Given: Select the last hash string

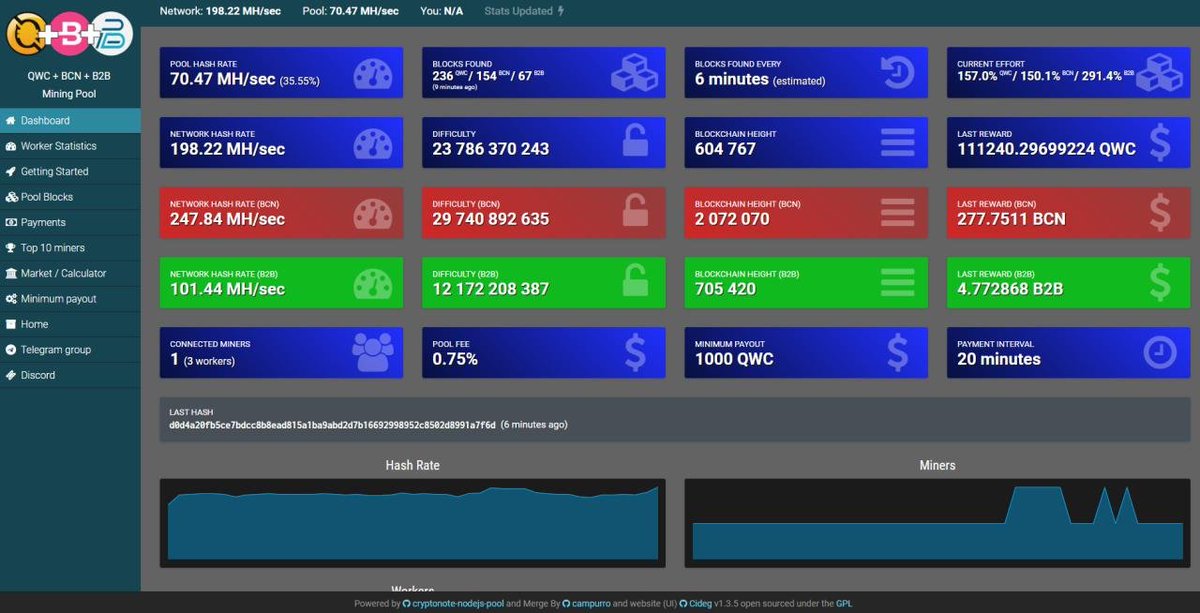Looking at the screenshot, I should tap(332, 425).
